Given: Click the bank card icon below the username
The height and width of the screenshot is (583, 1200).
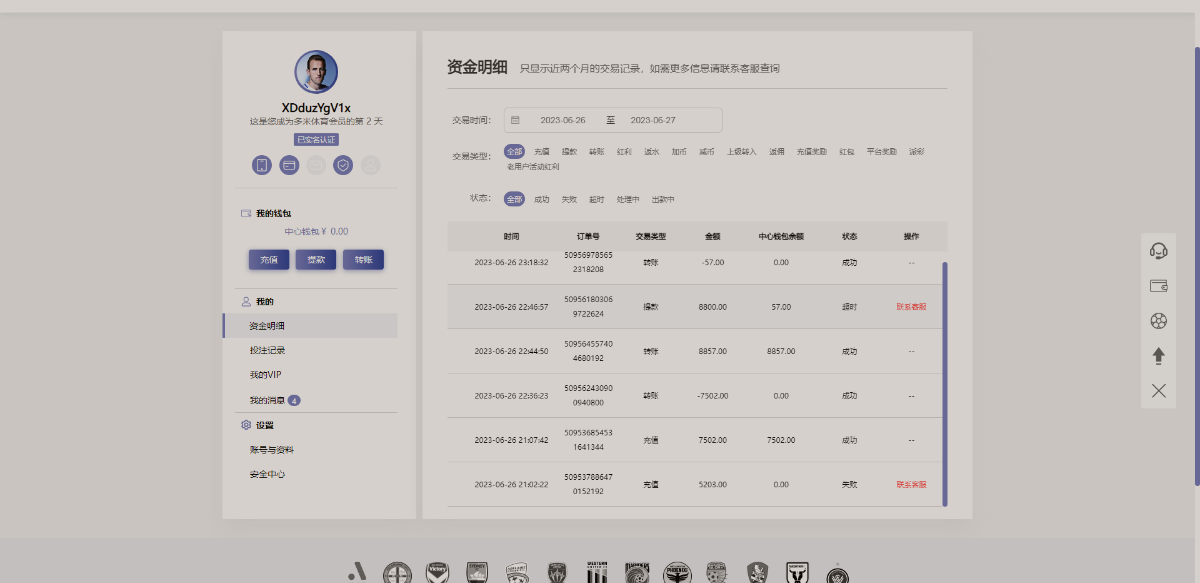Looking at the screenshot, I should point(288,165).
